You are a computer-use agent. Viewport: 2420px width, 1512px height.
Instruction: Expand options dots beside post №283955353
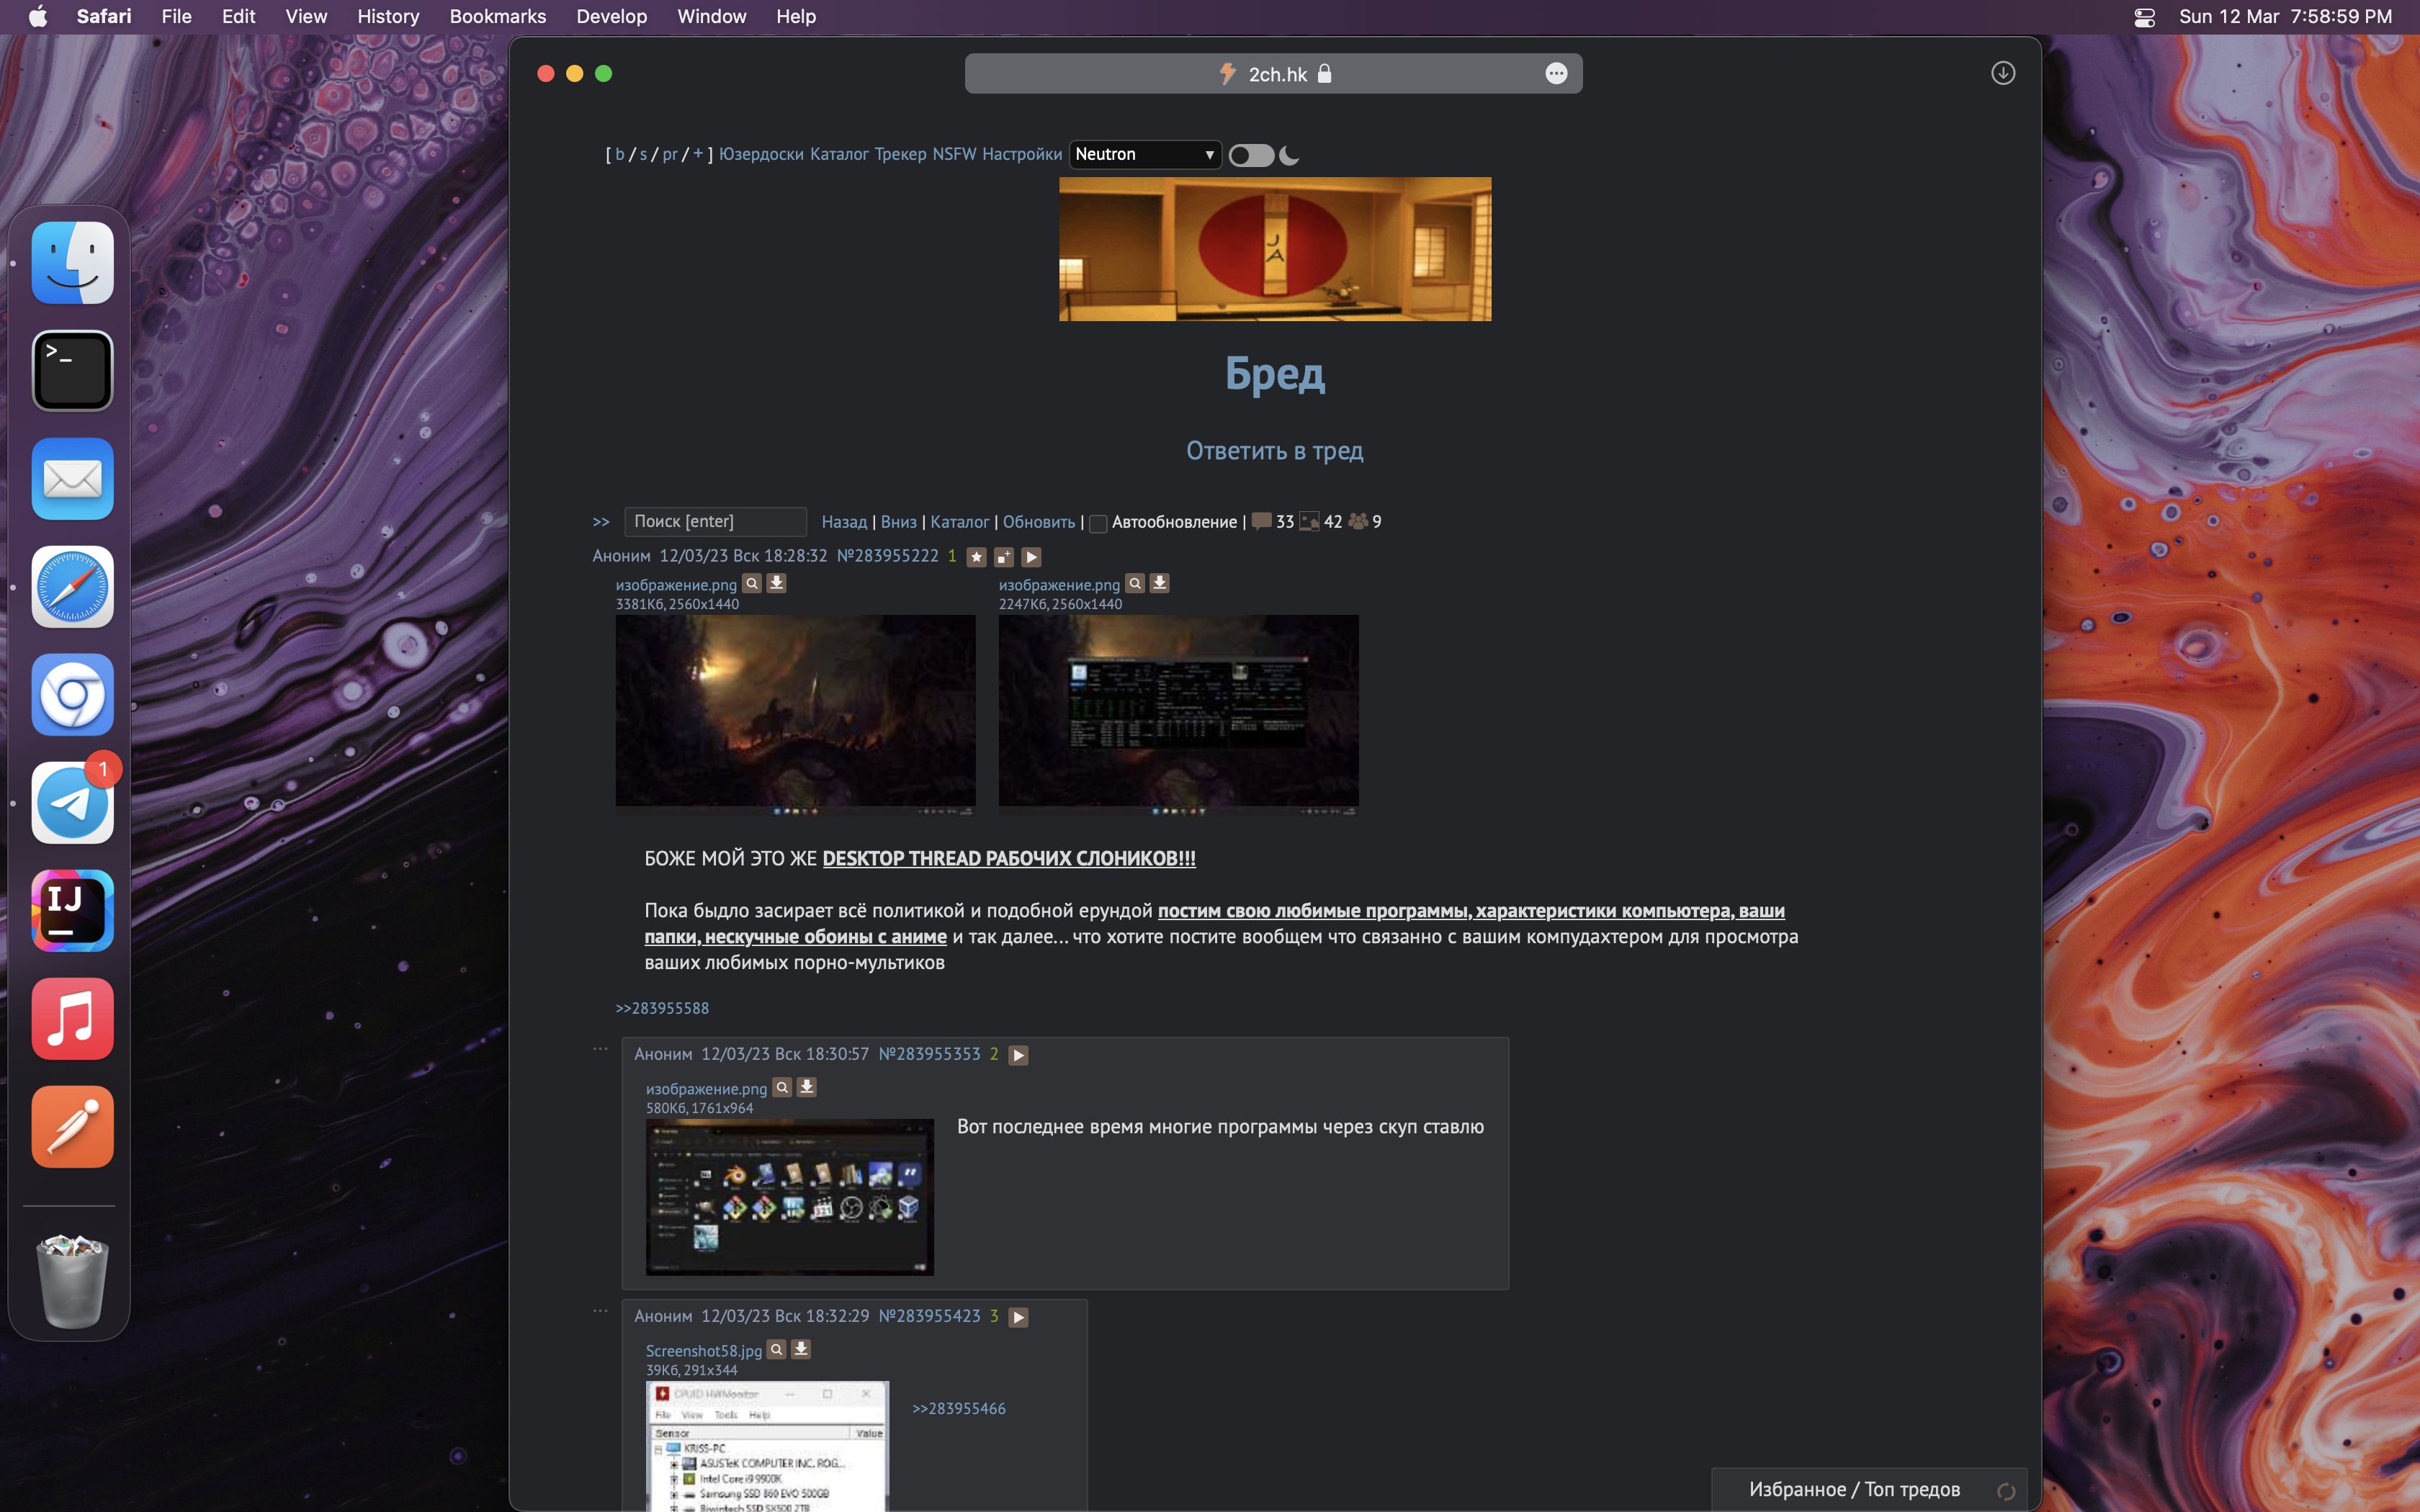click(600, 1049)
